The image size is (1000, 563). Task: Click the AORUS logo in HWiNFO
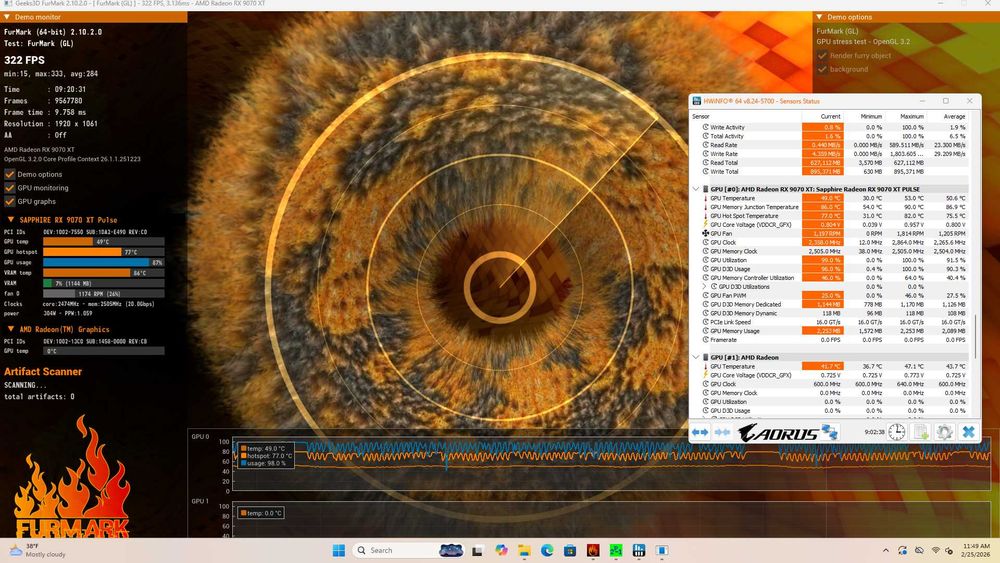778,433
